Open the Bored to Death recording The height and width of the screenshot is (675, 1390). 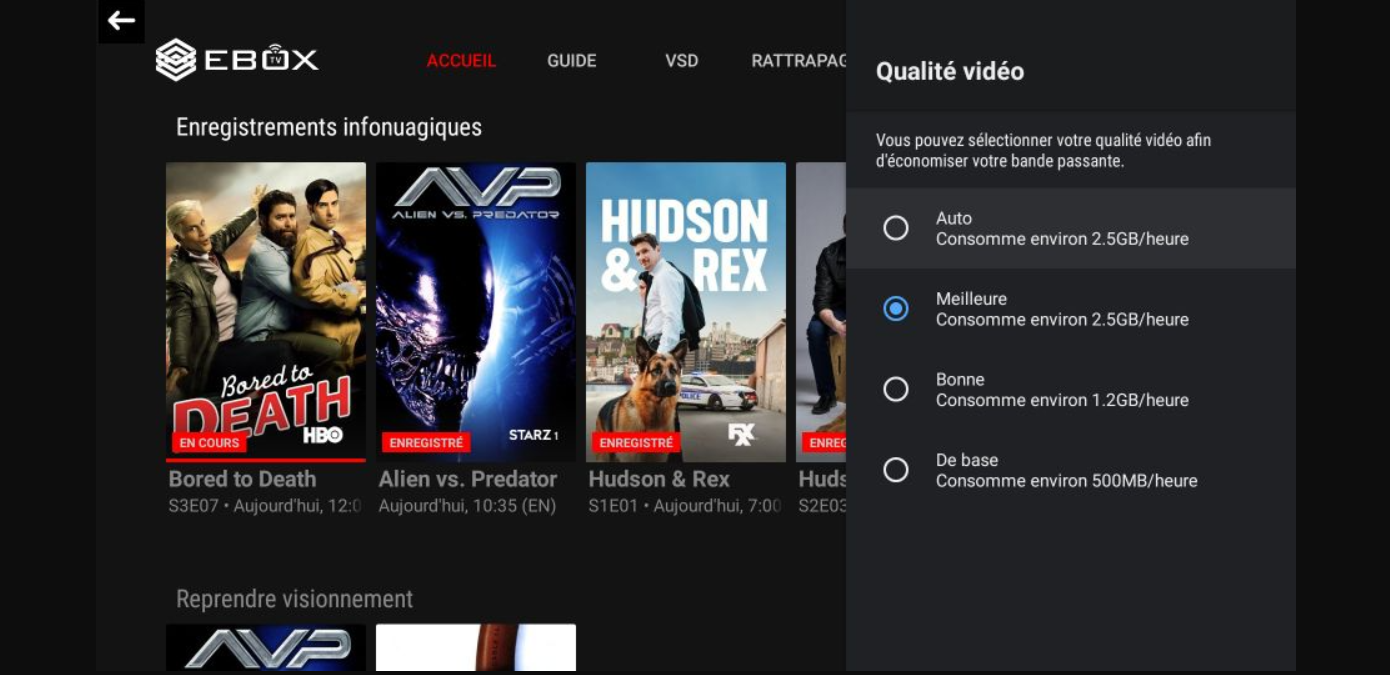pos(265,310)
